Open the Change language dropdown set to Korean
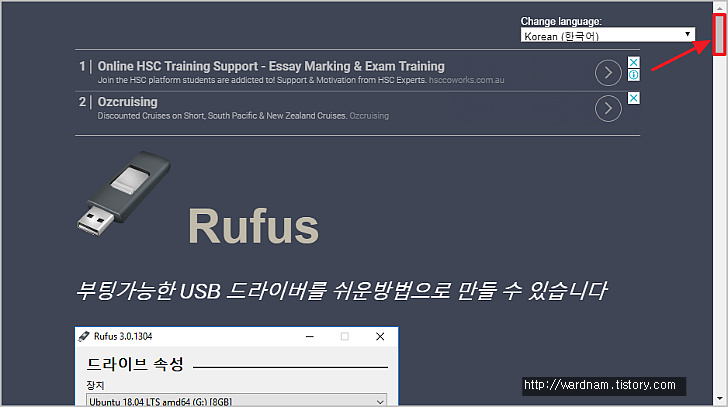Viewport: 728px width, 407px height. (x=607, y=35)
